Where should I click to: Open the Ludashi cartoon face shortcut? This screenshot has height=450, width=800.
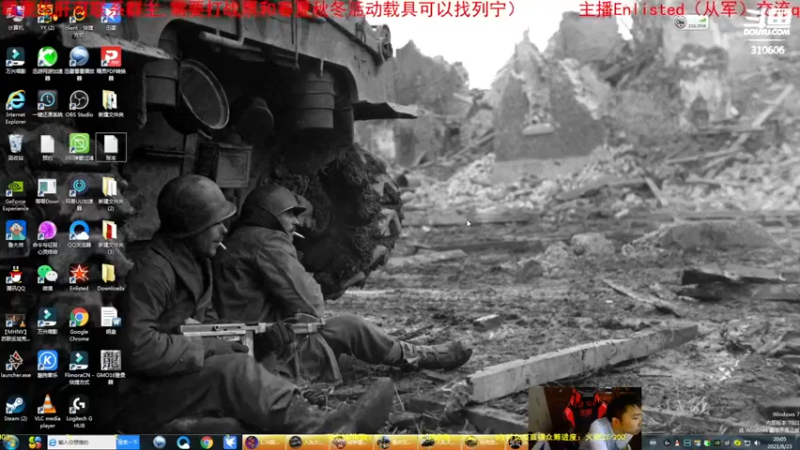[x=15, y=234]
